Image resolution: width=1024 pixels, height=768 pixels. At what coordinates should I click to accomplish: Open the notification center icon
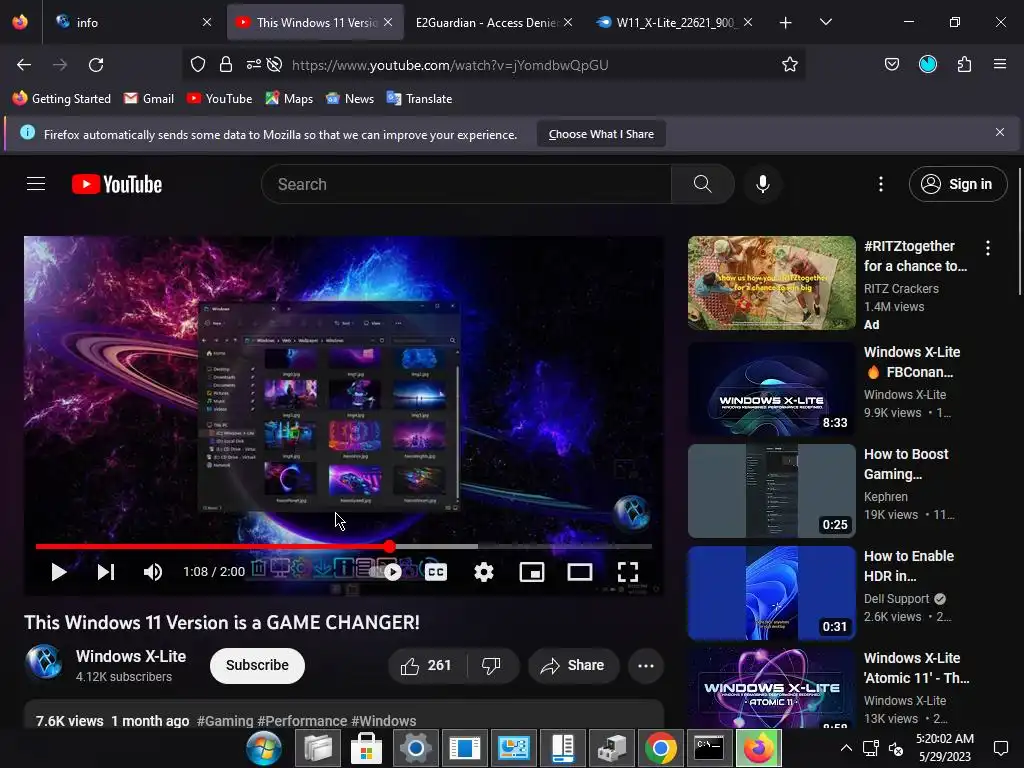pyautogui.click(x=1000, y=748)
